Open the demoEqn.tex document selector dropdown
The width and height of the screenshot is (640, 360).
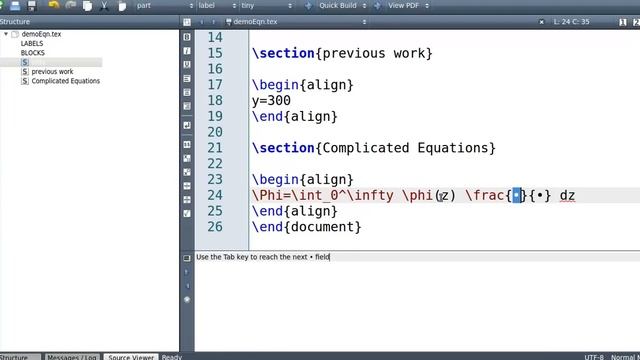296,22
